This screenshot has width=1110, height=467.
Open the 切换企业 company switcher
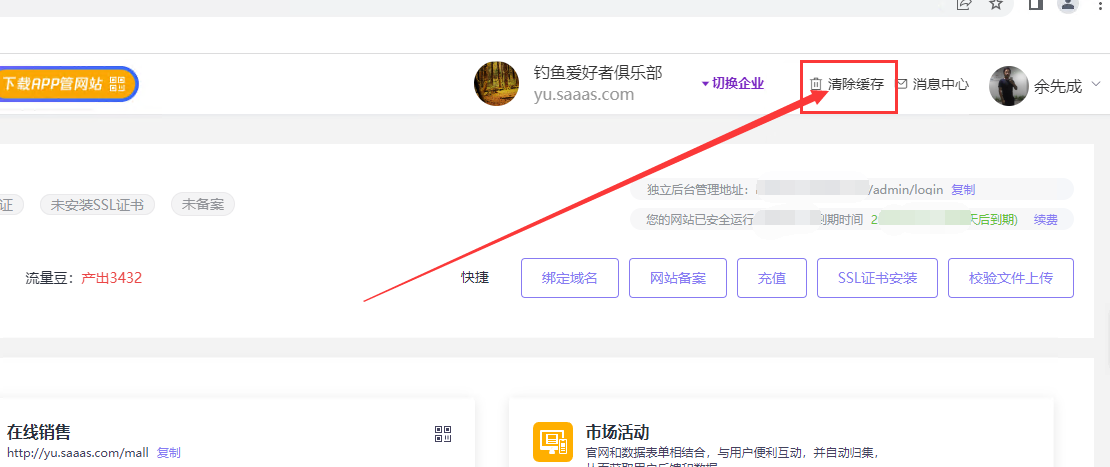[x=733, y=83]
